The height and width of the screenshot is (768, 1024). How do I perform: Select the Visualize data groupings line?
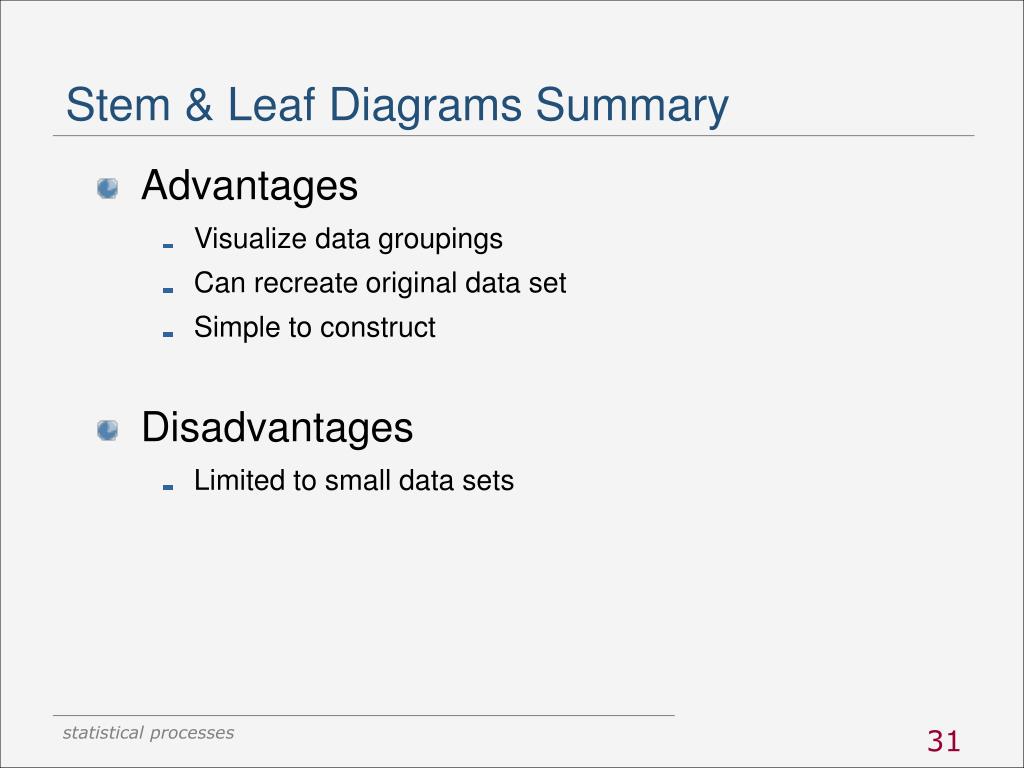tap(349, 240)
